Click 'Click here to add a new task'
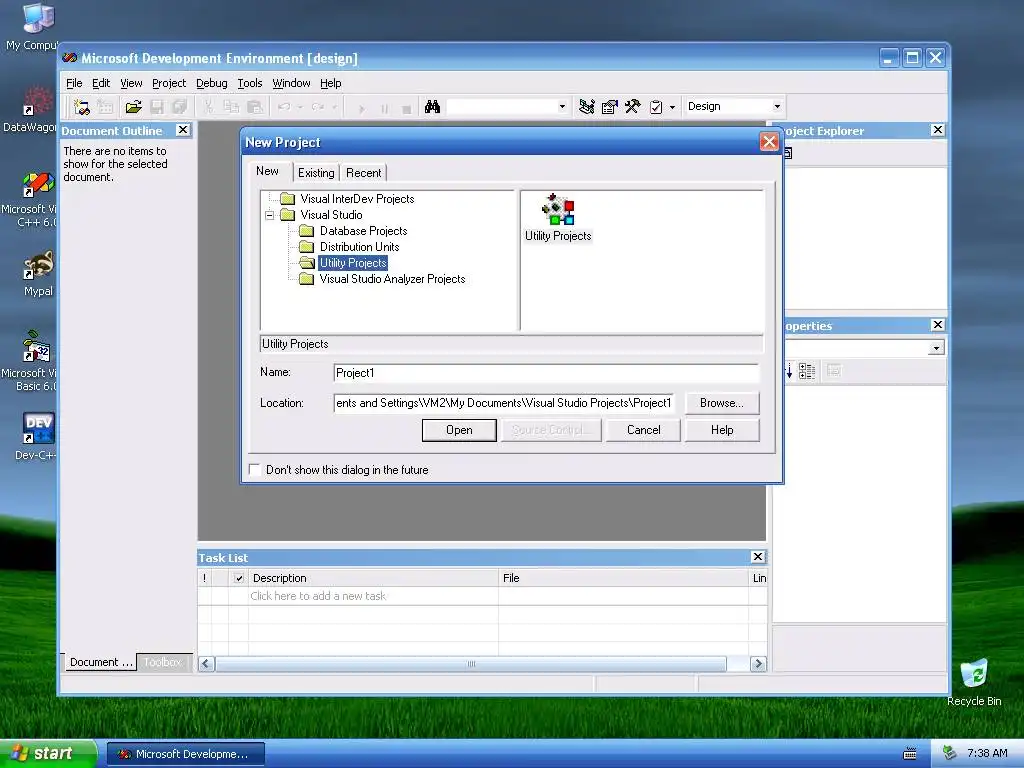Image resolution: width=1024 pixels, height=768 pixels. click(x=318, y=596)
